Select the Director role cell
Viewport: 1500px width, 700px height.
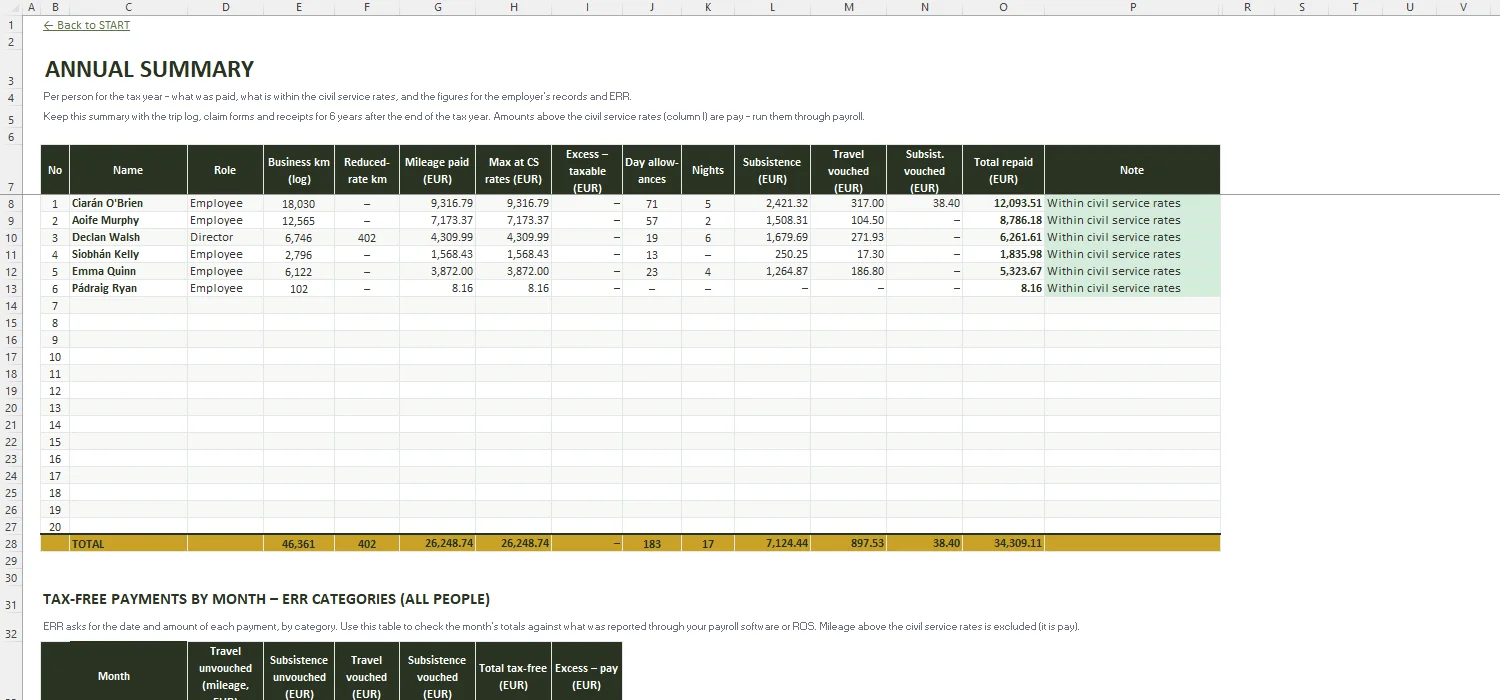[225, 237]
